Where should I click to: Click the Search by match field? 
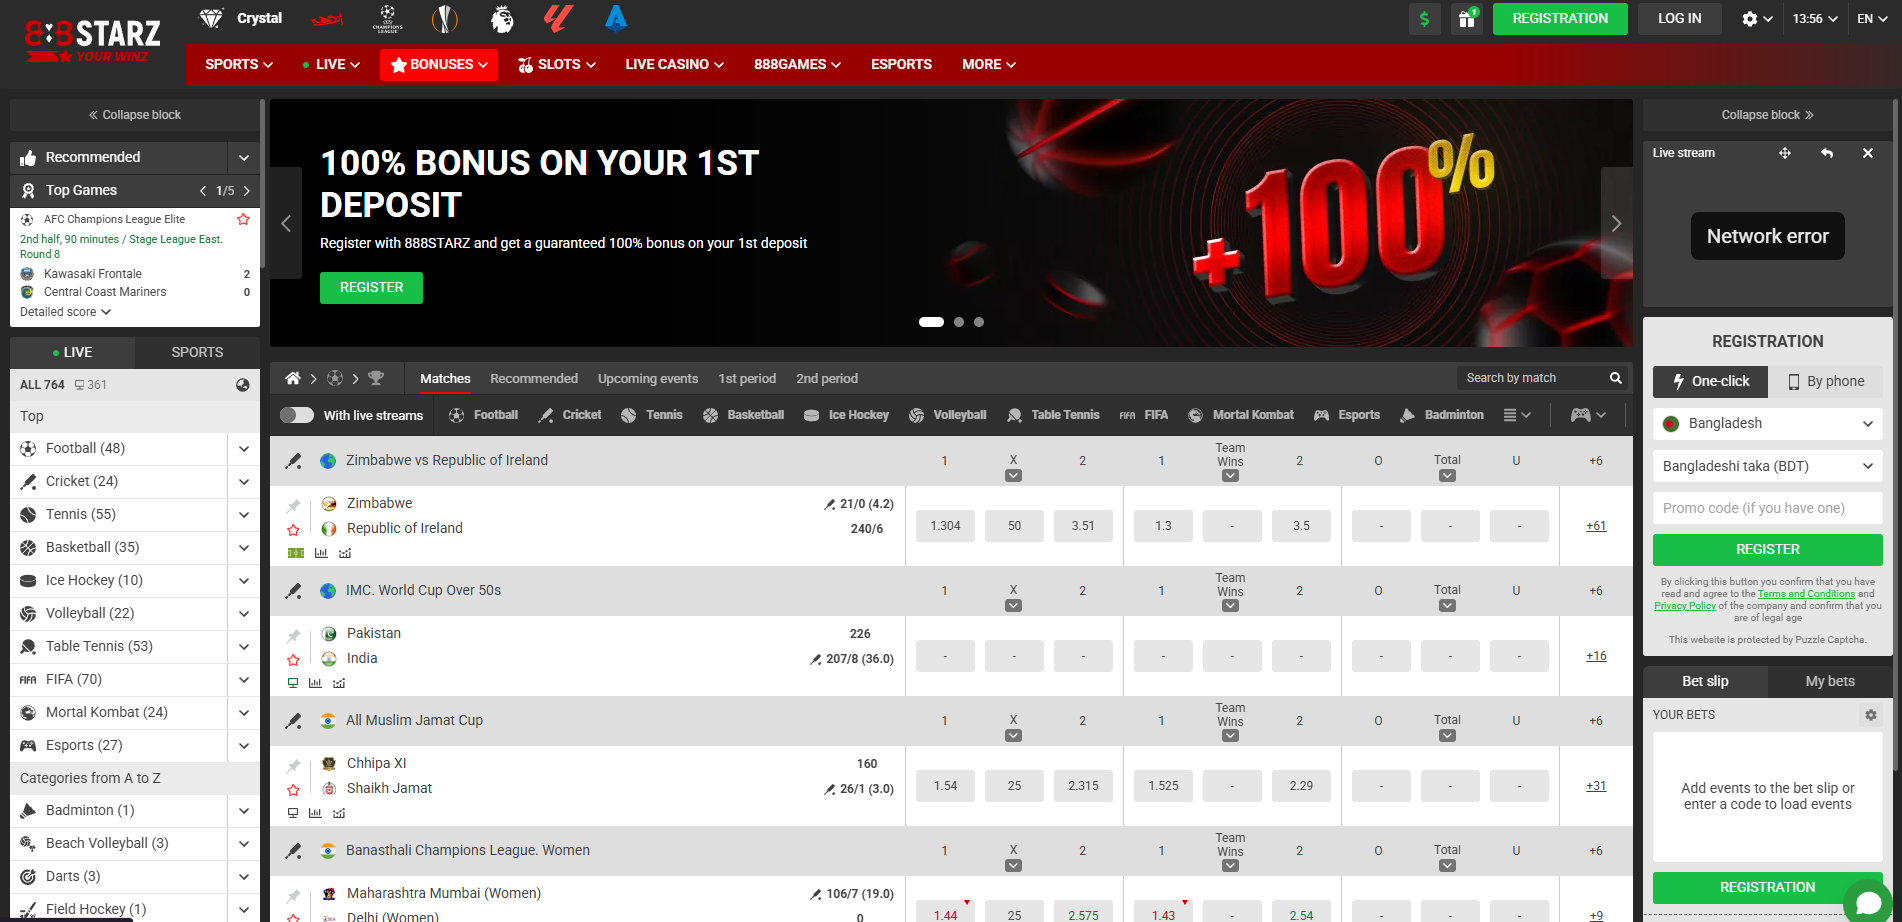1530,378
